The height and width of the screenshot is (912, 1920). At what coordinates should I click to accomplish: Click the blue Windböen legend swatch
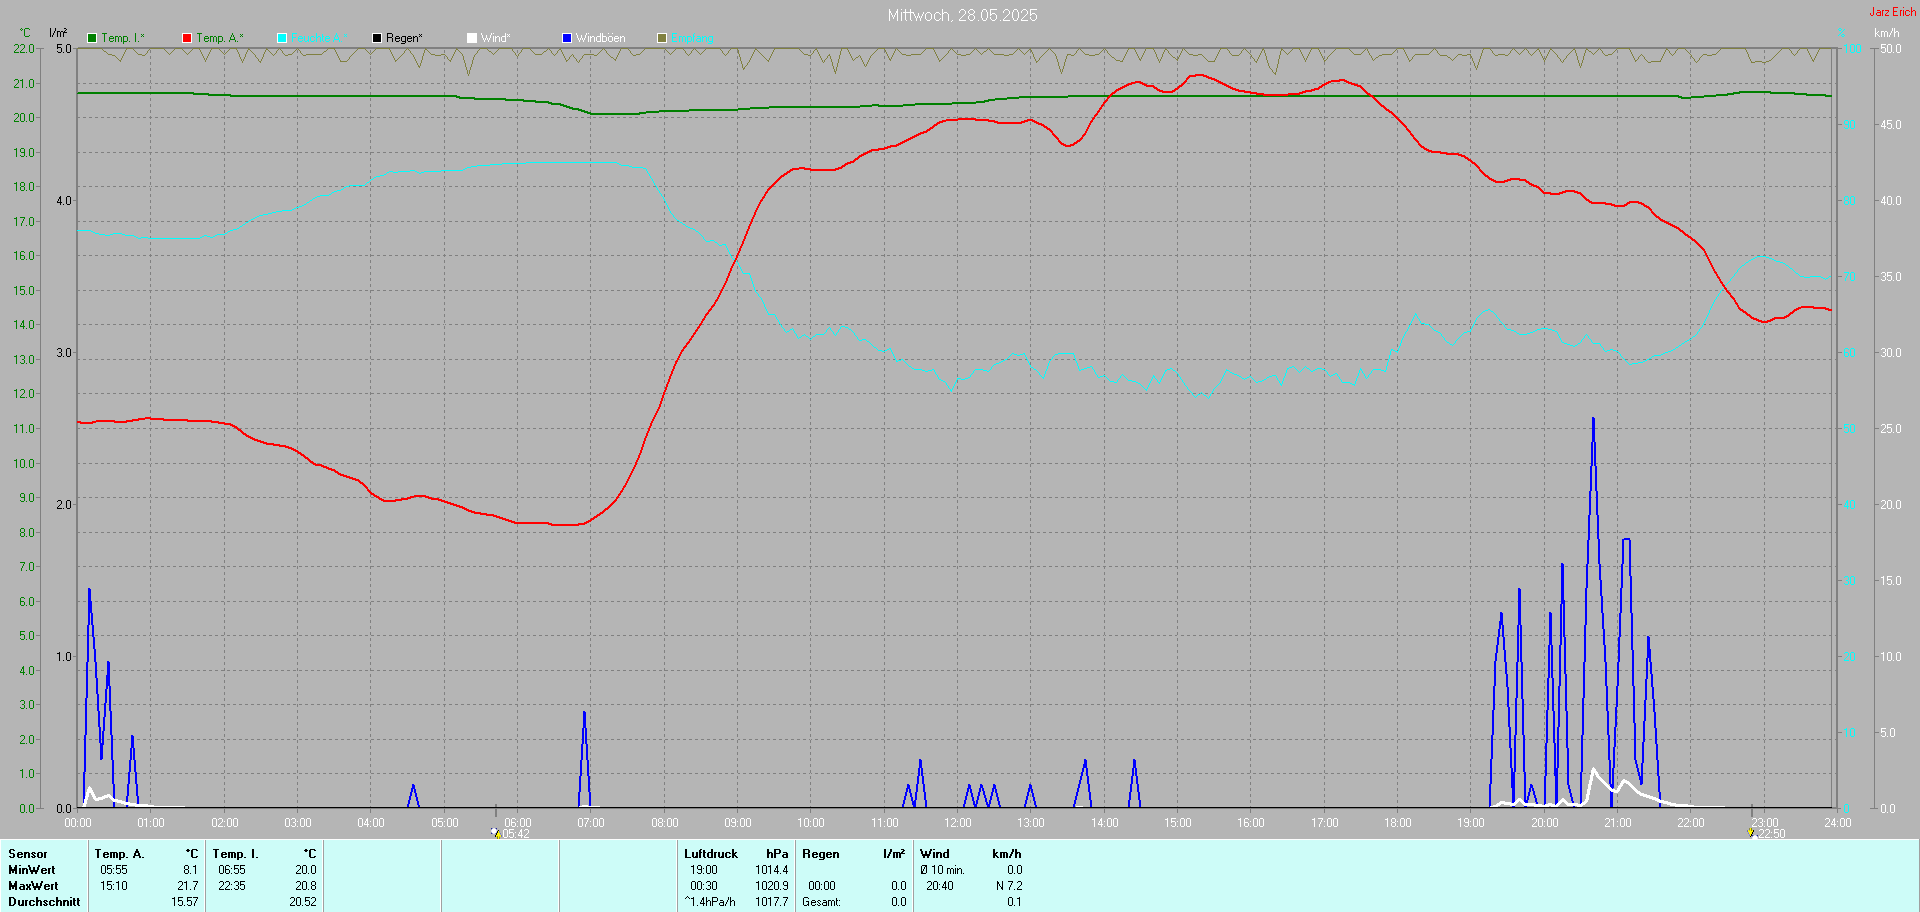(567, 38)
